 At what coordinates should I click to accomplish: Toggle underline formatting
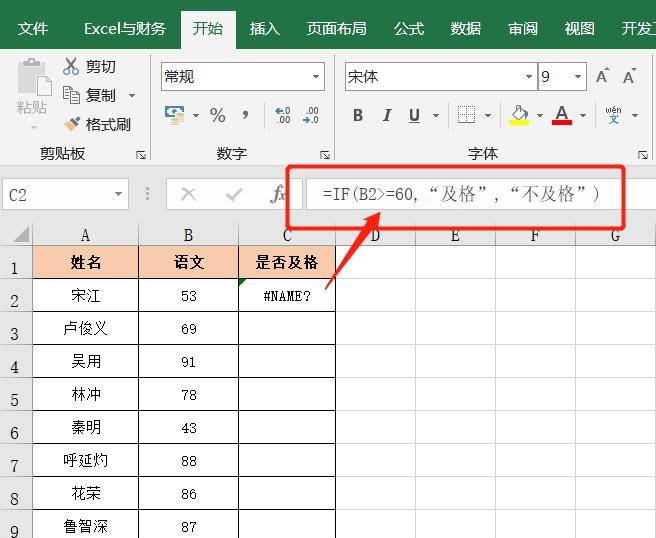point(414,115)
